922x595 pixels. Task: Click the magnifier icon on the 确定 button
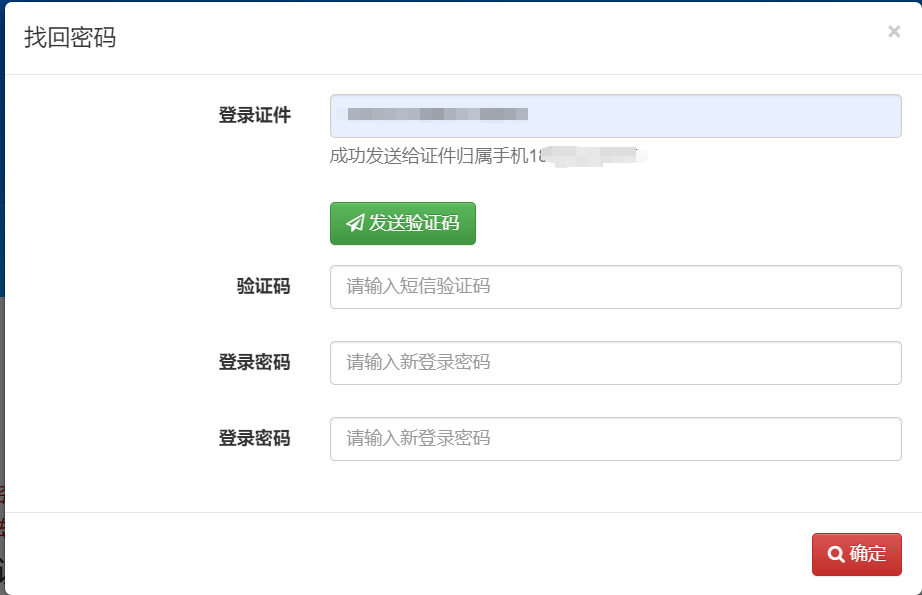836,554
